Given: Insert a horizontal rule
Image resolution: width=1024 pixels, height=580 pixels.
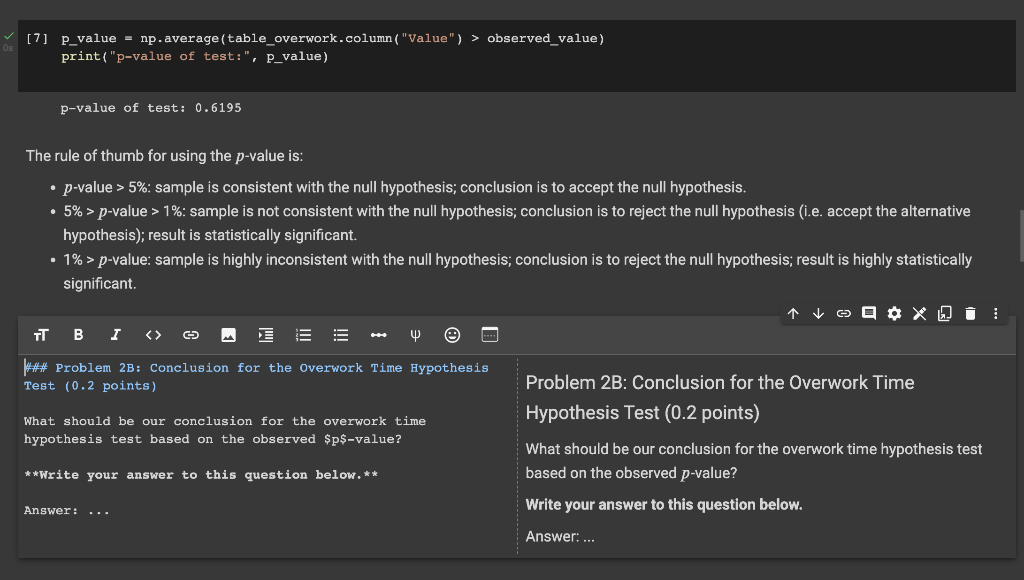Looking at the screenshot, I should click(378, 335).
